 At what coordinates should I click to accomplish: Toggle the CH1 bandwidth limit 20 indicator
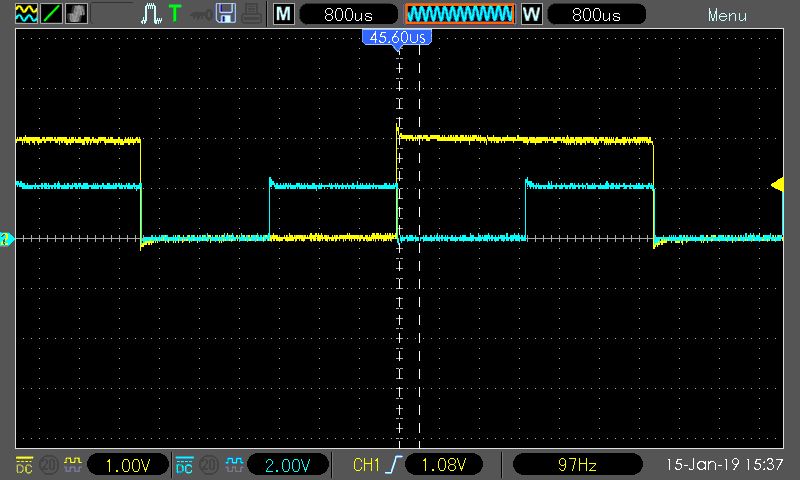(47, 465)
